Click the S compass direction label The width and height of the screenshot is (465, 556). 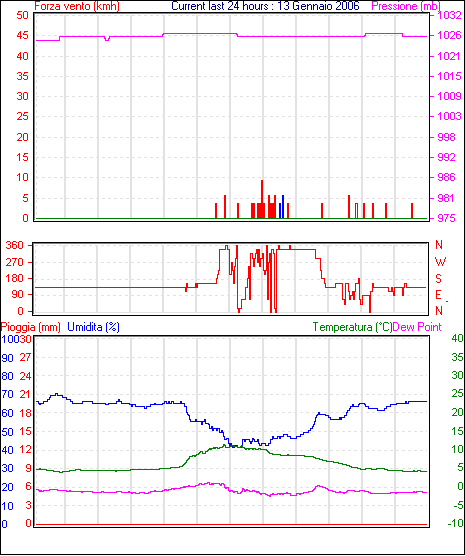tap(438, 279)
